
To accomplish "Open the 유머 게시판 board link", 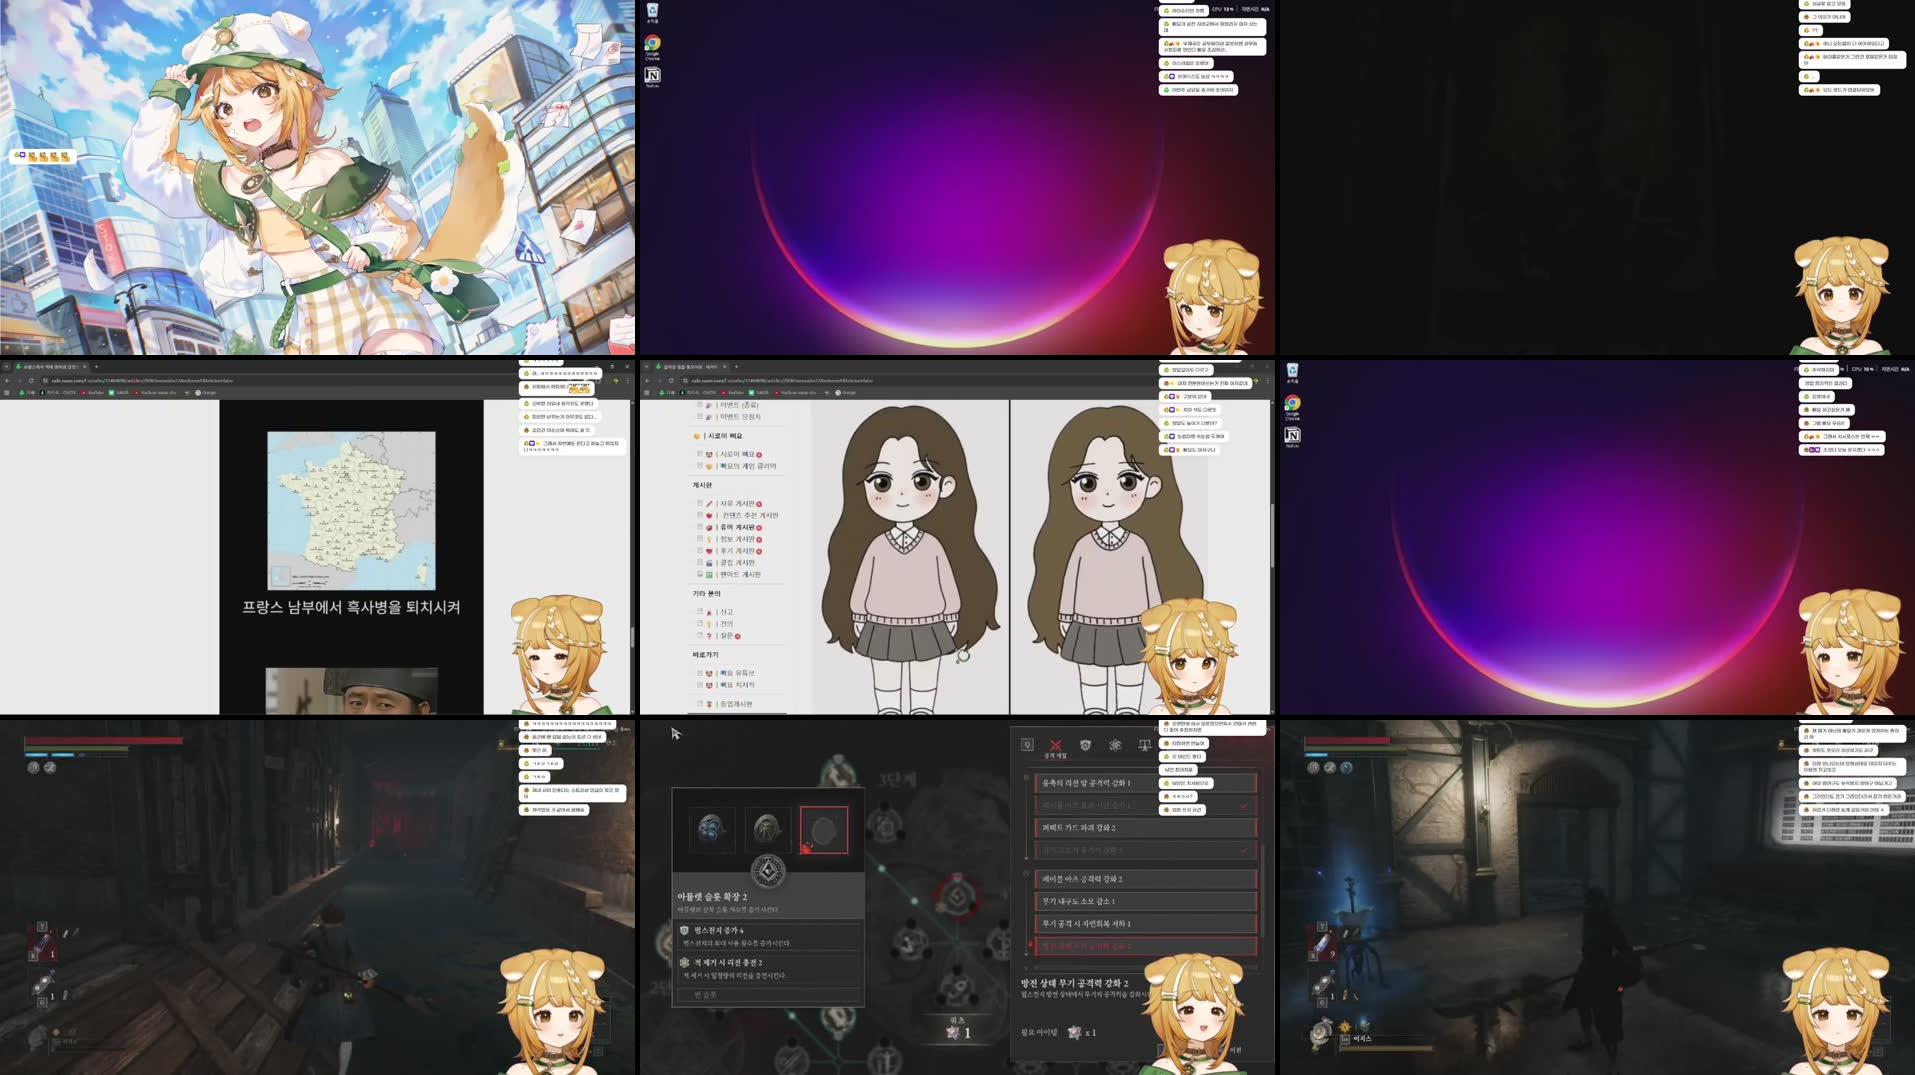I will point(737,527).
